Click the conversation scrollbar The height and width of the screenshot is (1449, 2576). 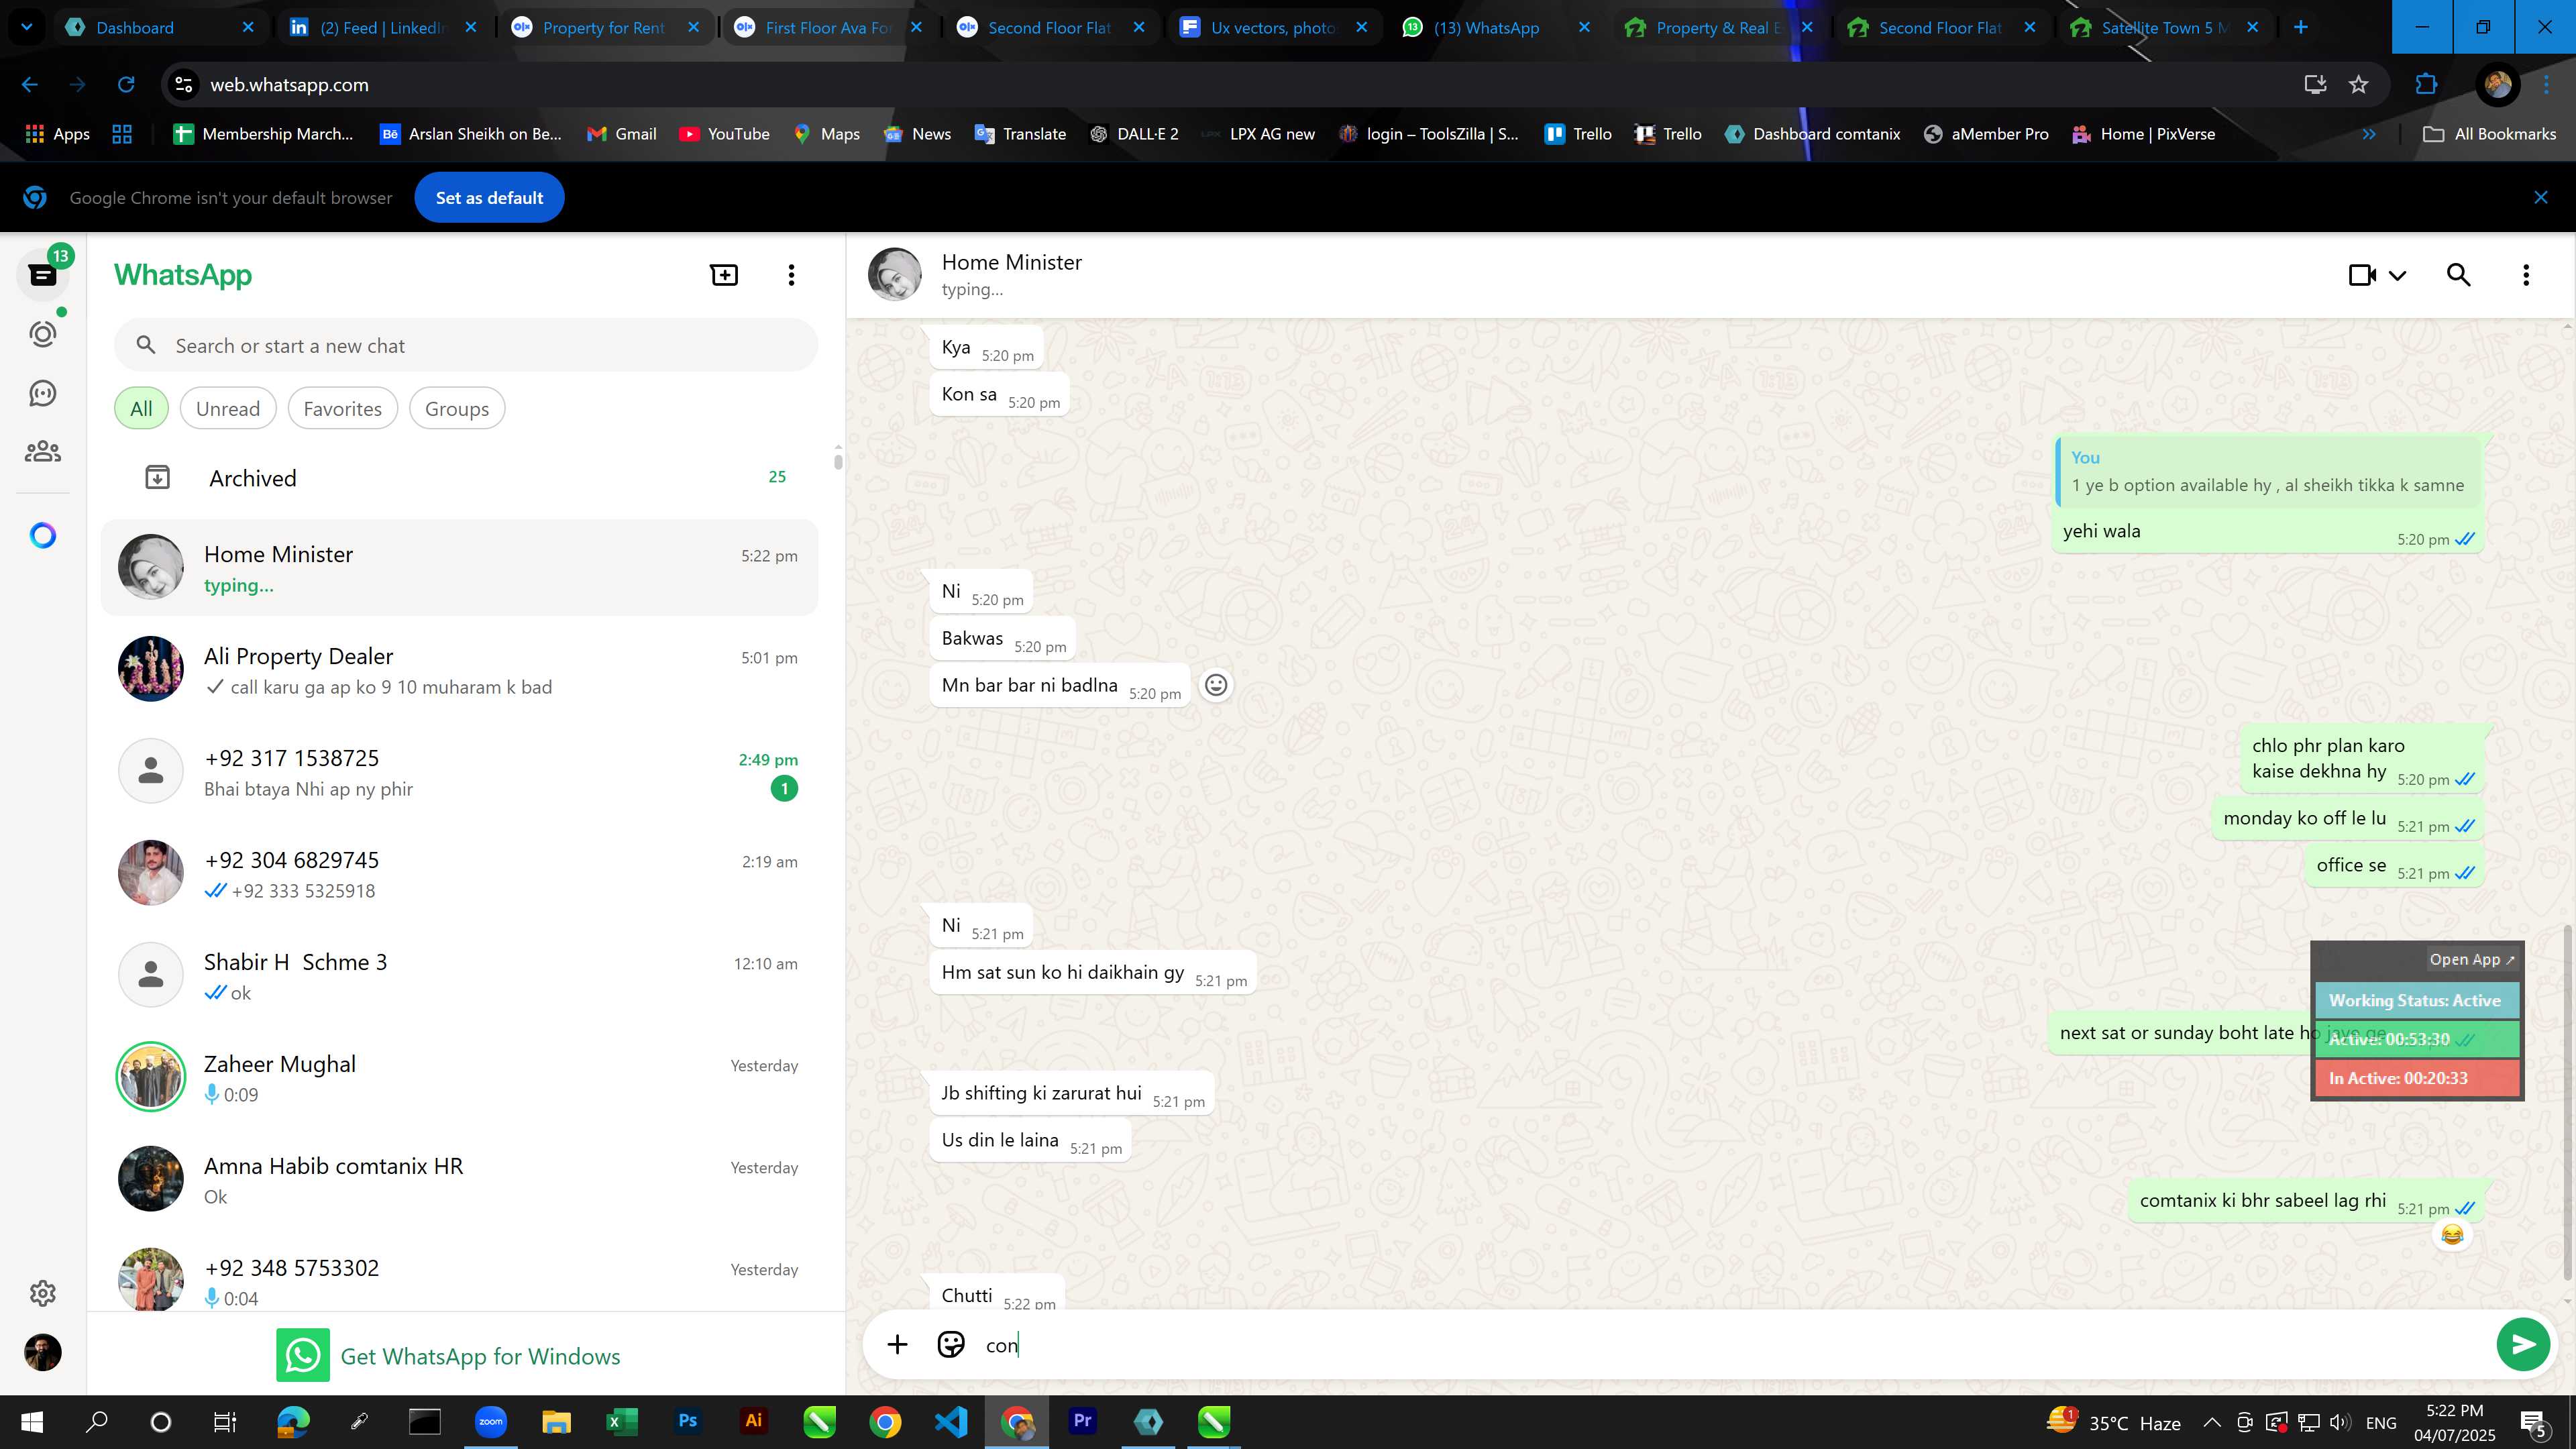coord(2567,1102)
